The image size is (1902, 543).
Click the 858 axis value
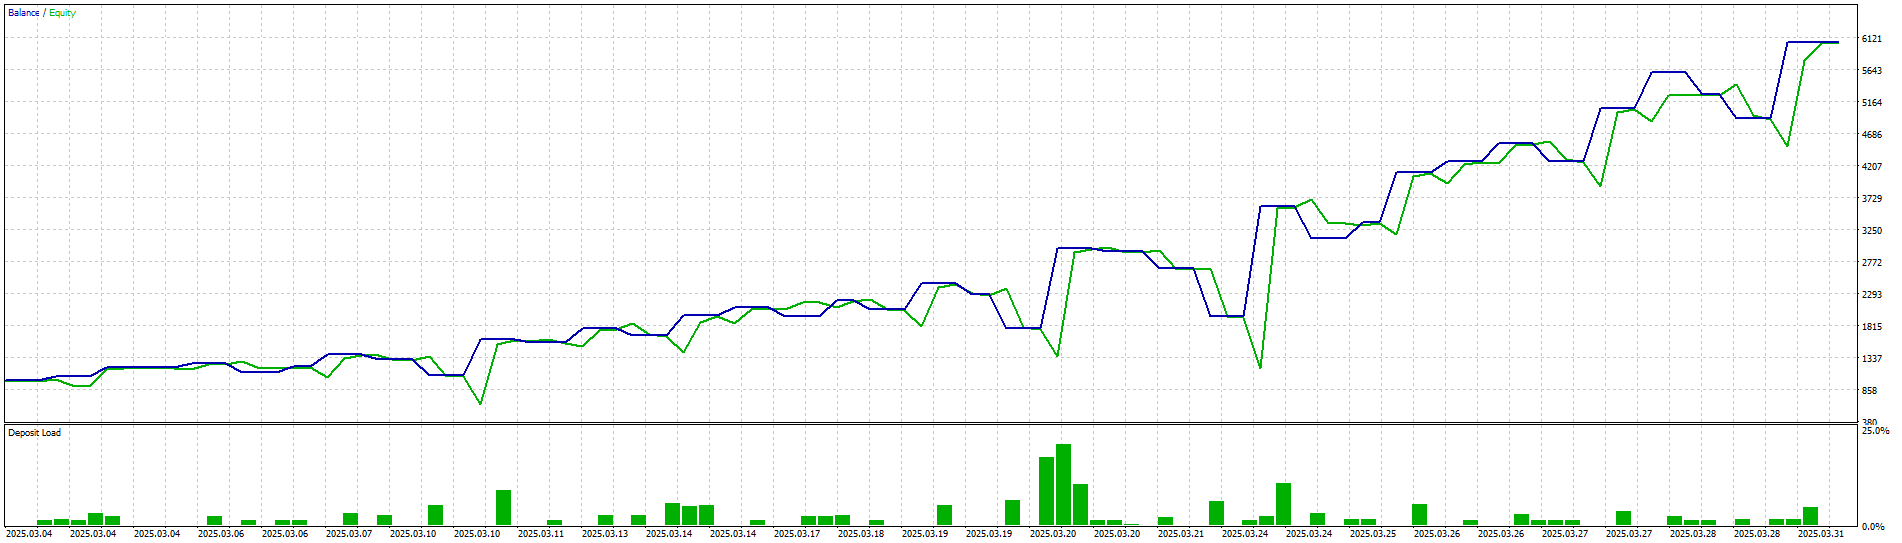click(1869, 391)
